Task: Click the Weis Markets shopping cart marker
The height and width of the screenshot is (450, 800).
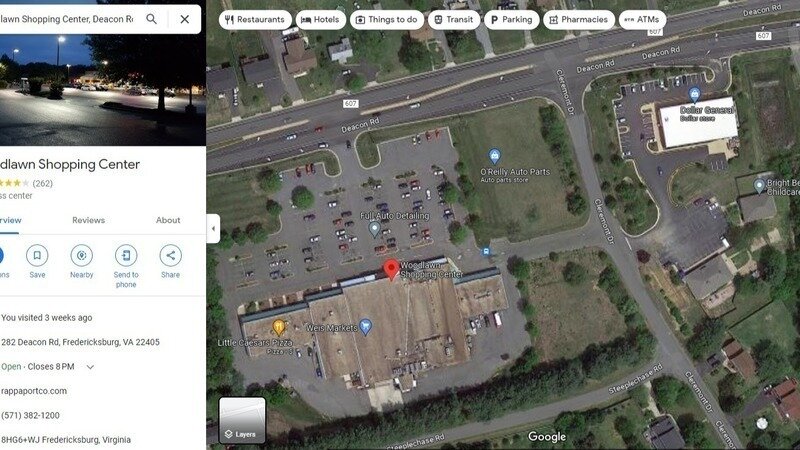Action: (x=365, y=327)
